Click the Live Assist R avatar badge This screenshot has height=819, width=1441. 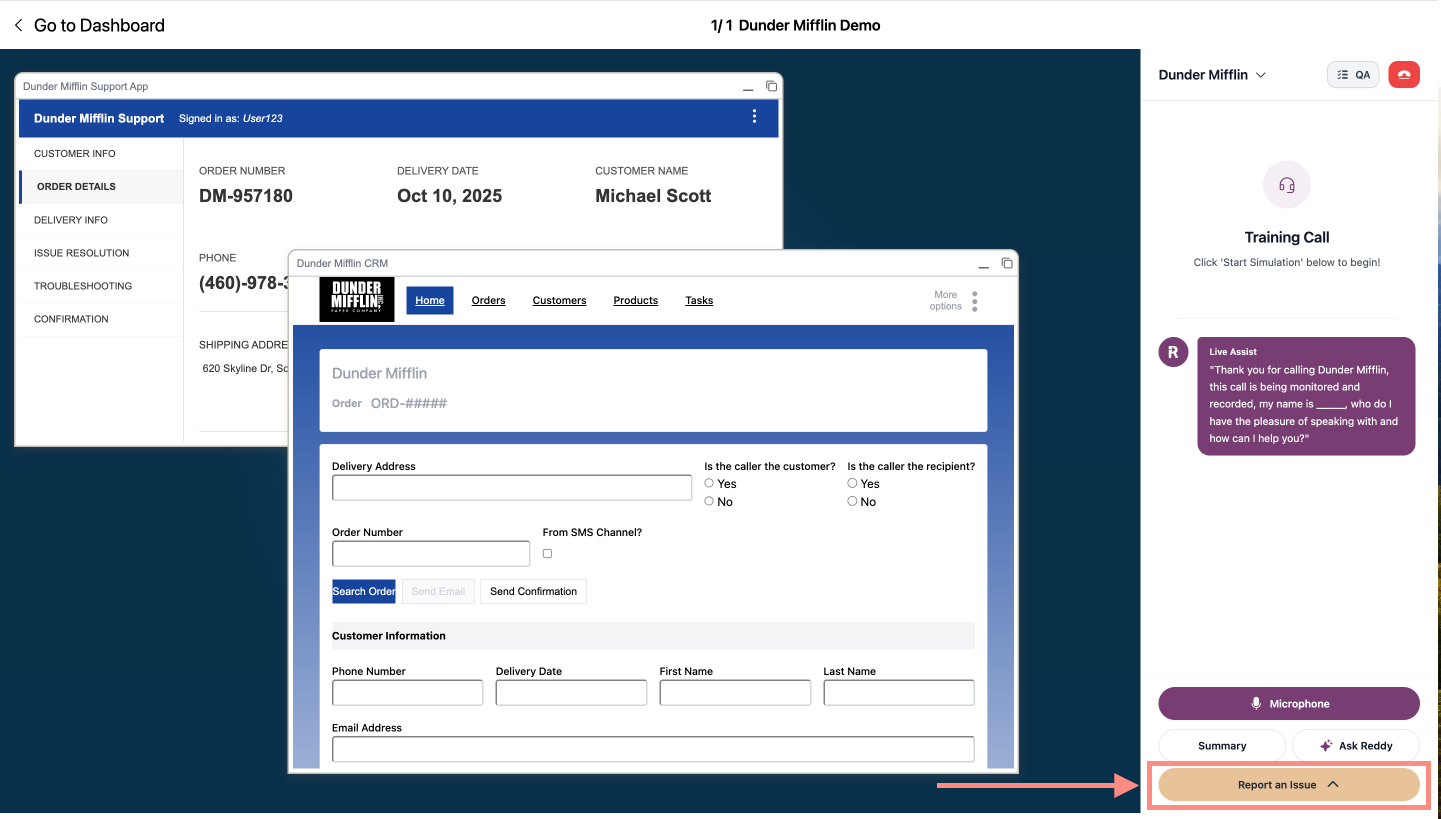1173,352
